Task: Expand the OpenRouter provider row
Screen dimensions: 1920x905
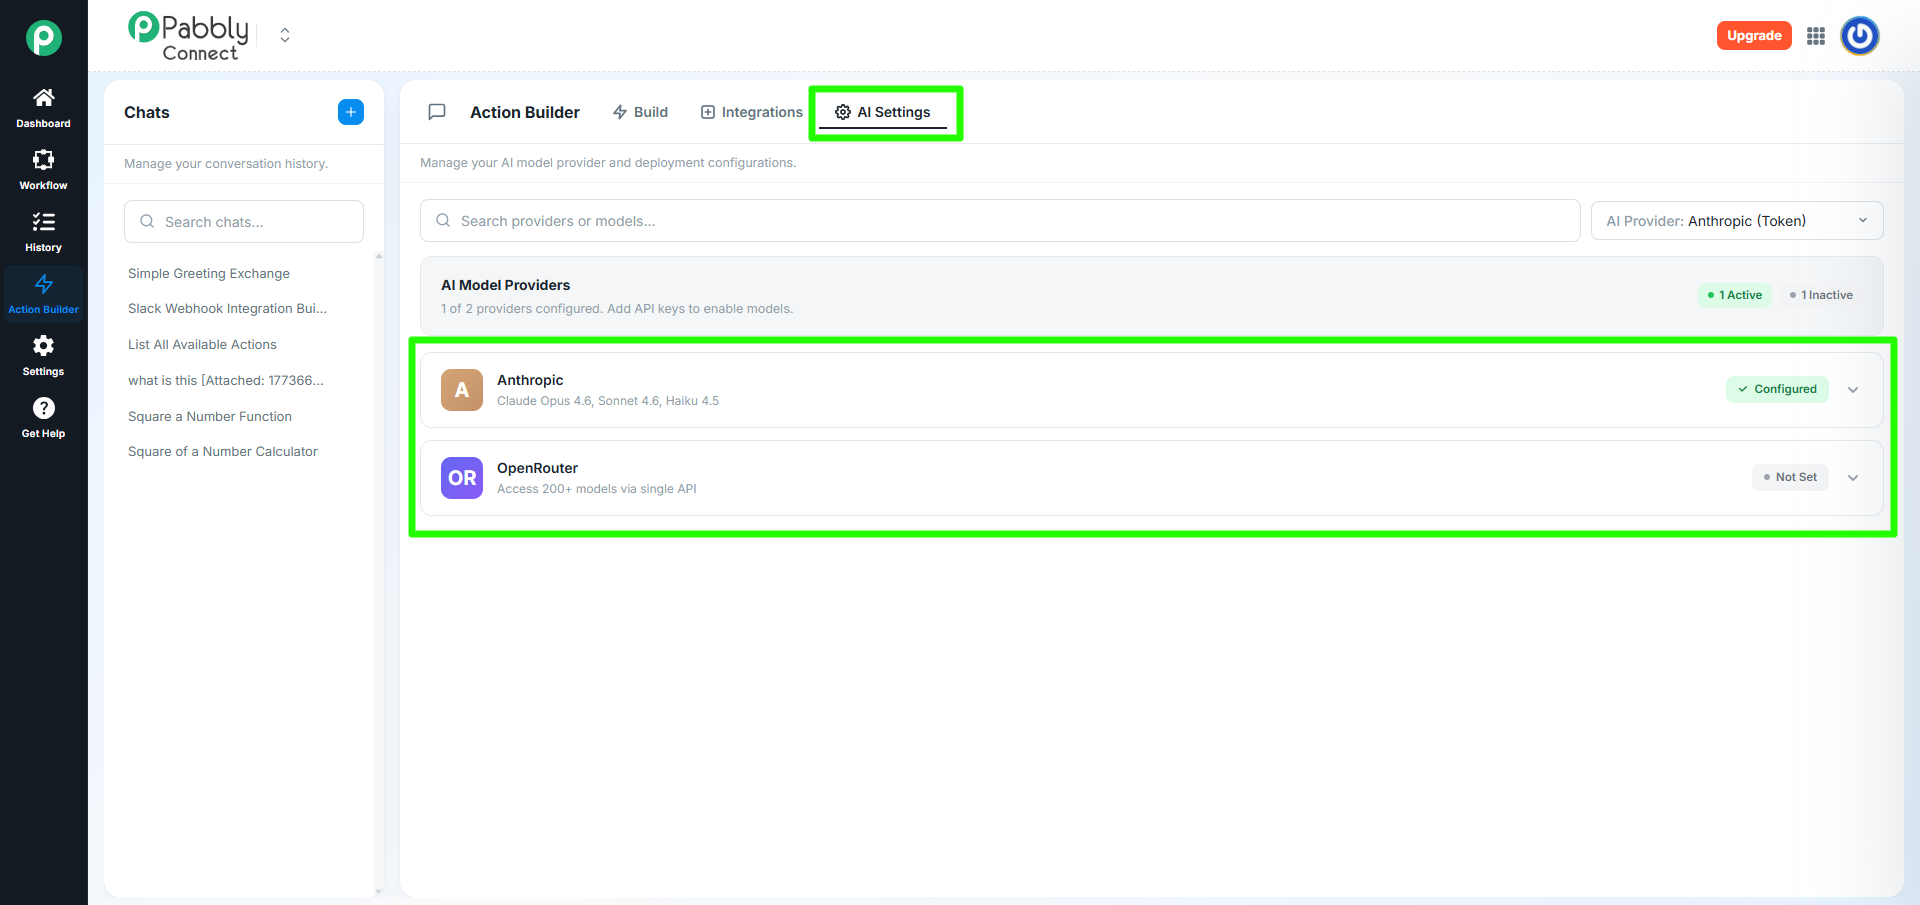Action: 1853,478
